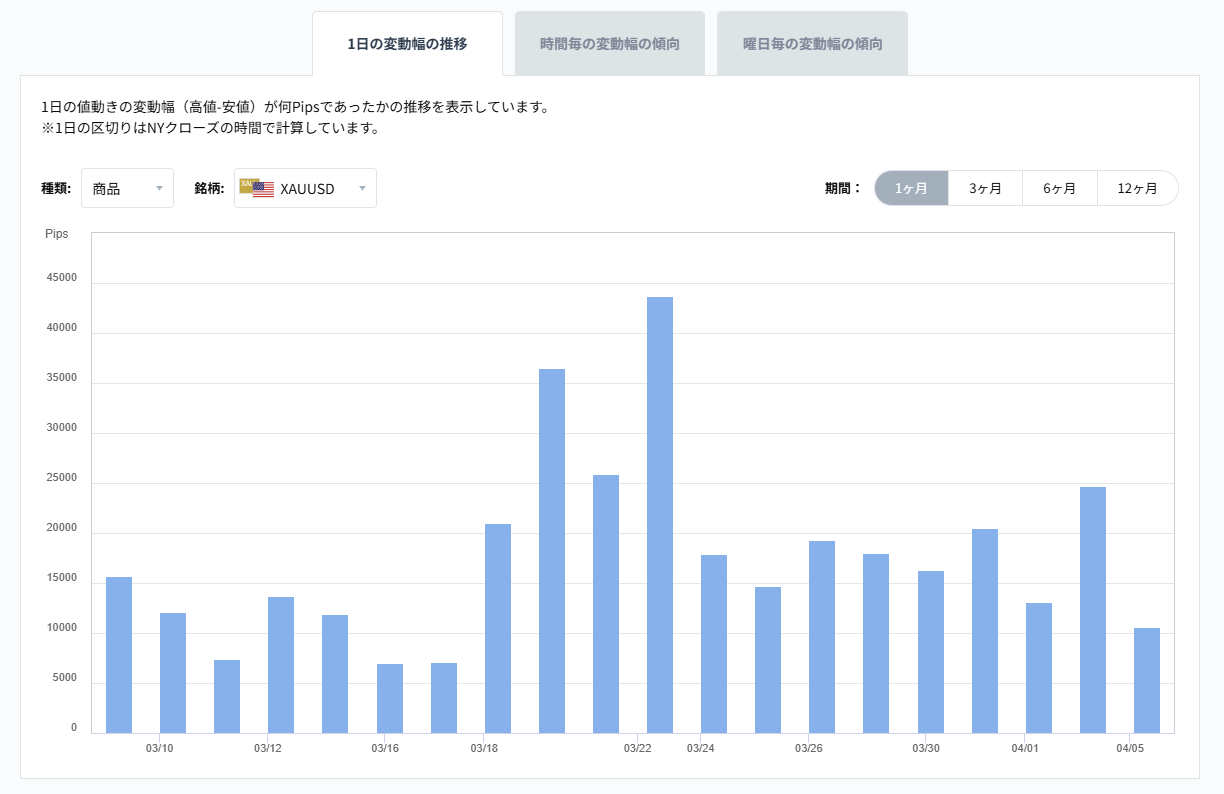Click the 03/10 date axis label

coord(159,747)
